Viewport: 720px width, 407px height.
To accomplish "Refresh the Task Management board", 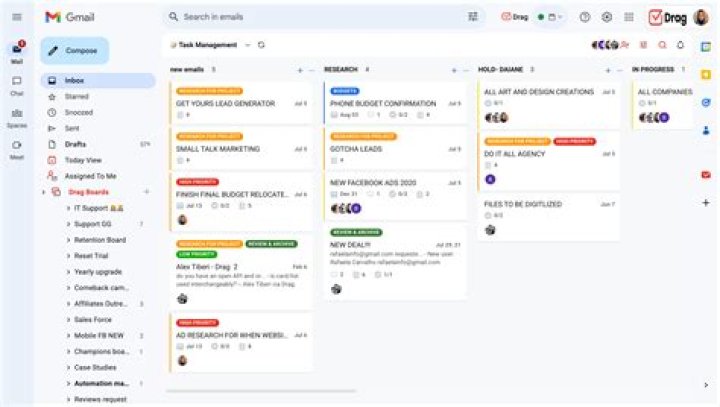I will point(261,45).
